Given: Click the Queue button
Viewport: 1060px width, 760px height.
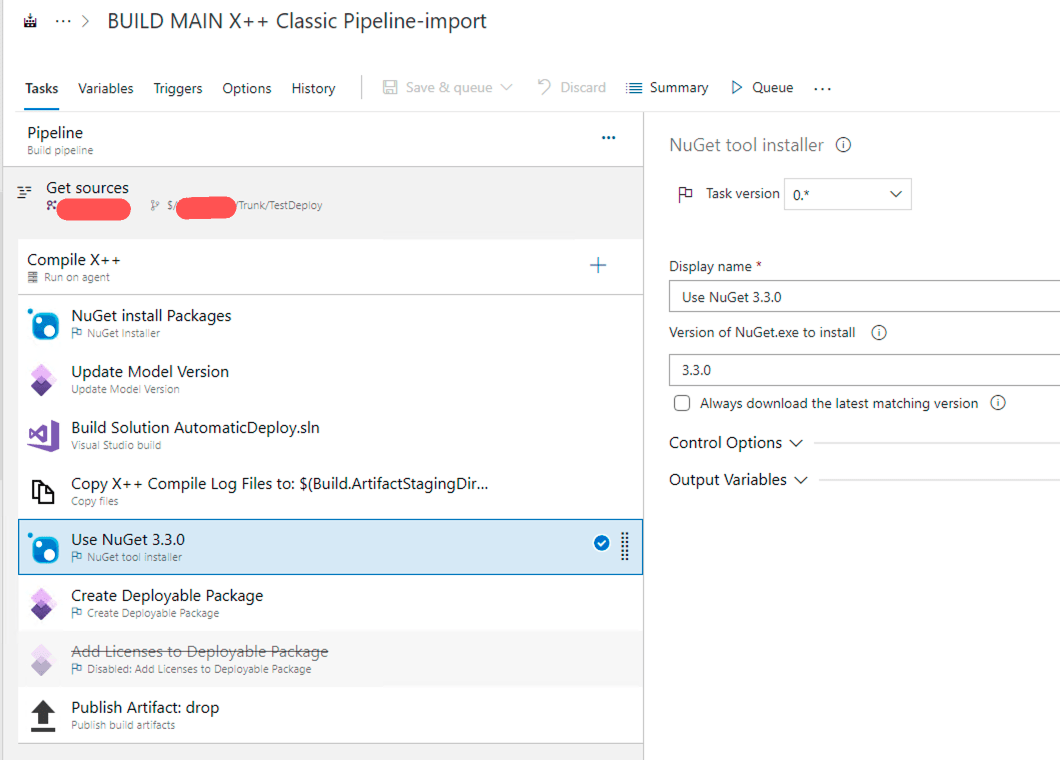Looking at the screenshot, I should [762, 87].
